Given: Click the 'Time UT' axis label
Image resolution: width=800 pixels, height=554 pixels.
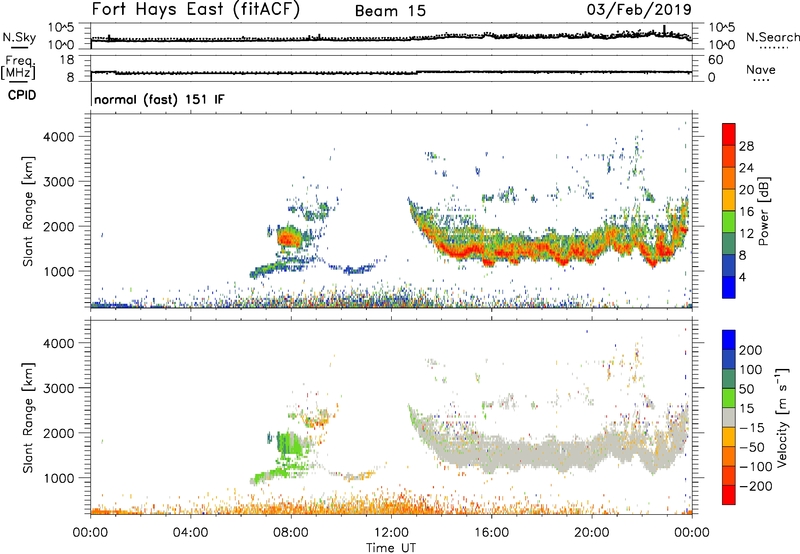Looking at the screenshot, I should 391,548.
